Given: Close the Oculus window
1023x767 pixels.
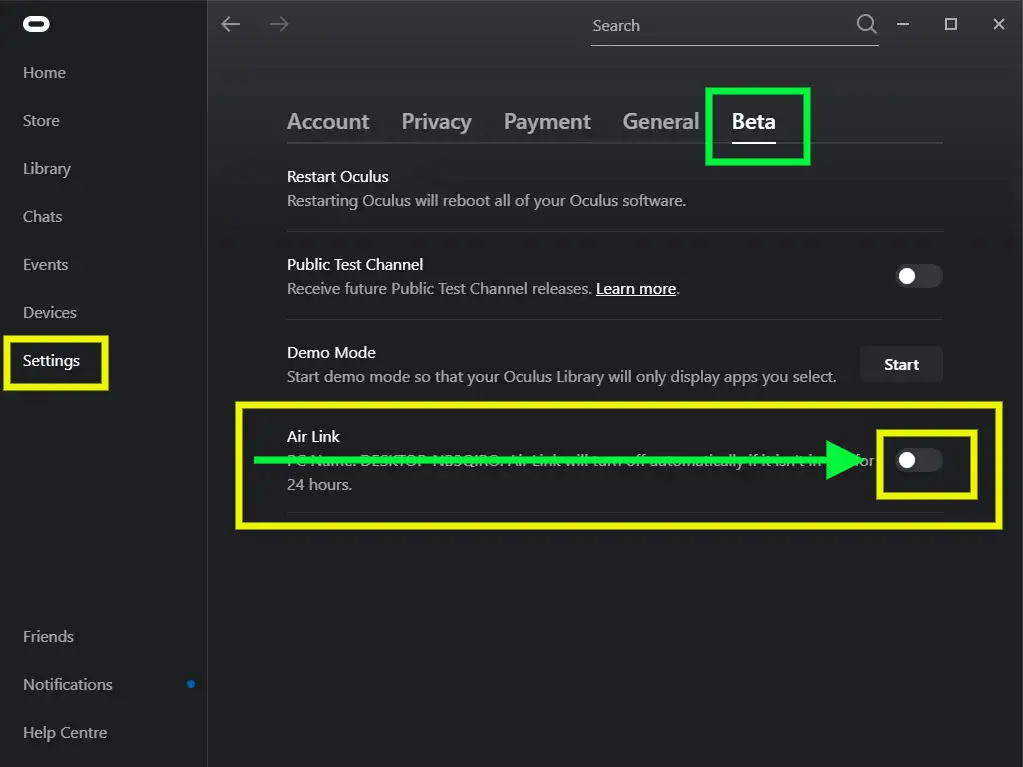Looking at the screenshot, I should tap(999, 24).
